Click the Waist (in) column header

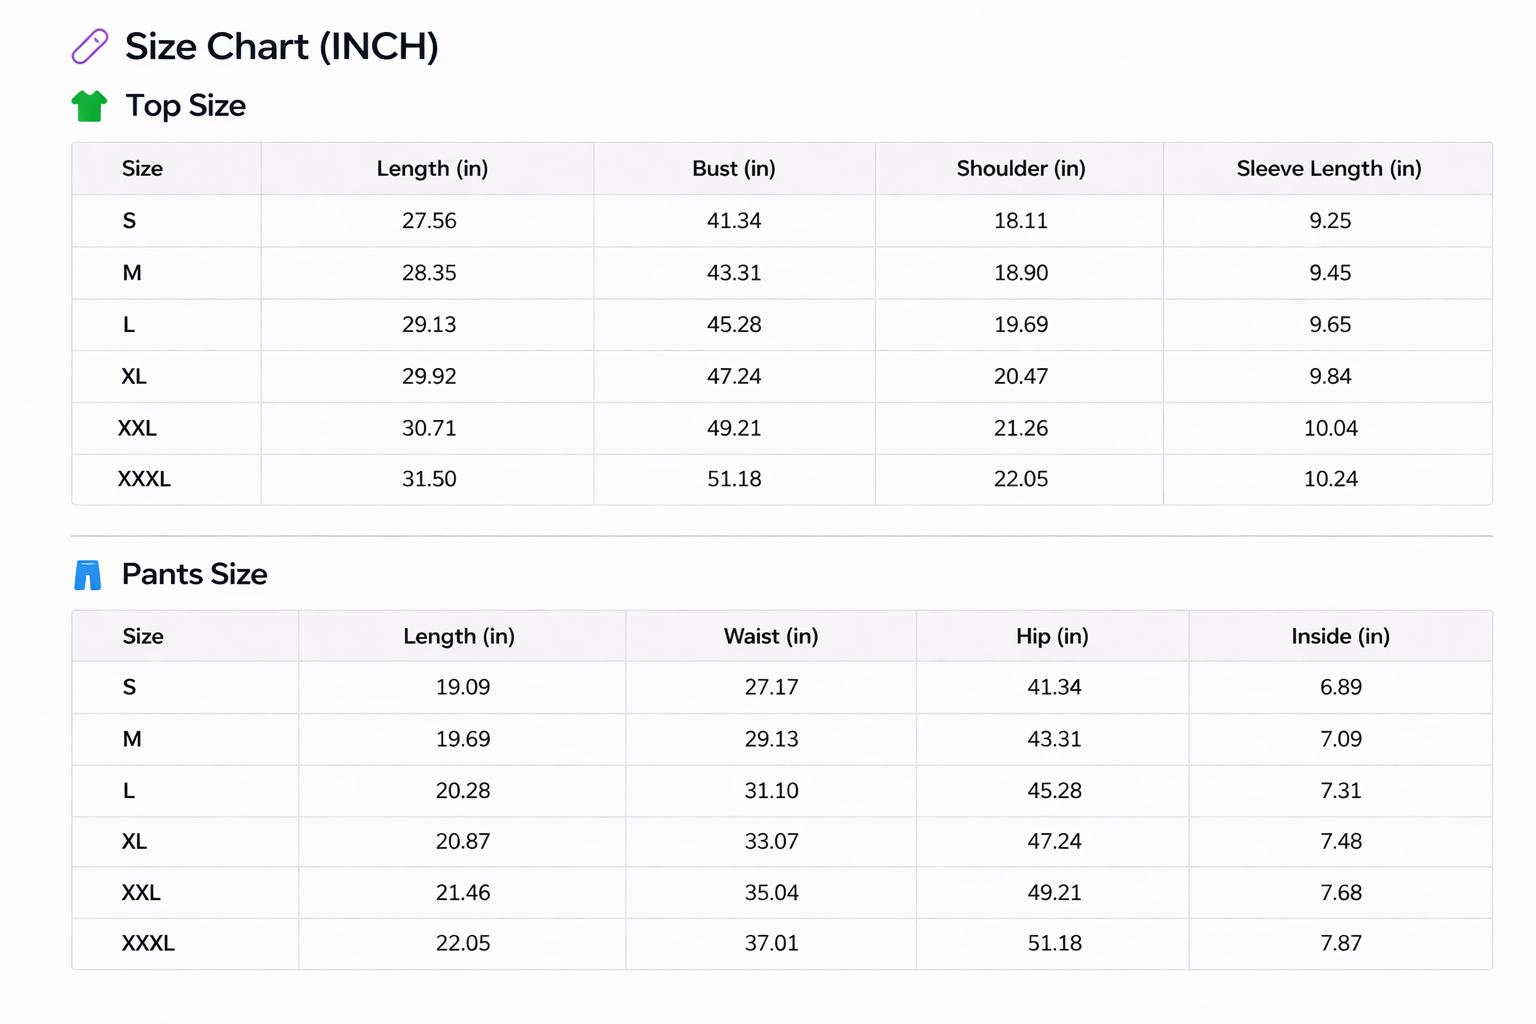click(770, 637)
